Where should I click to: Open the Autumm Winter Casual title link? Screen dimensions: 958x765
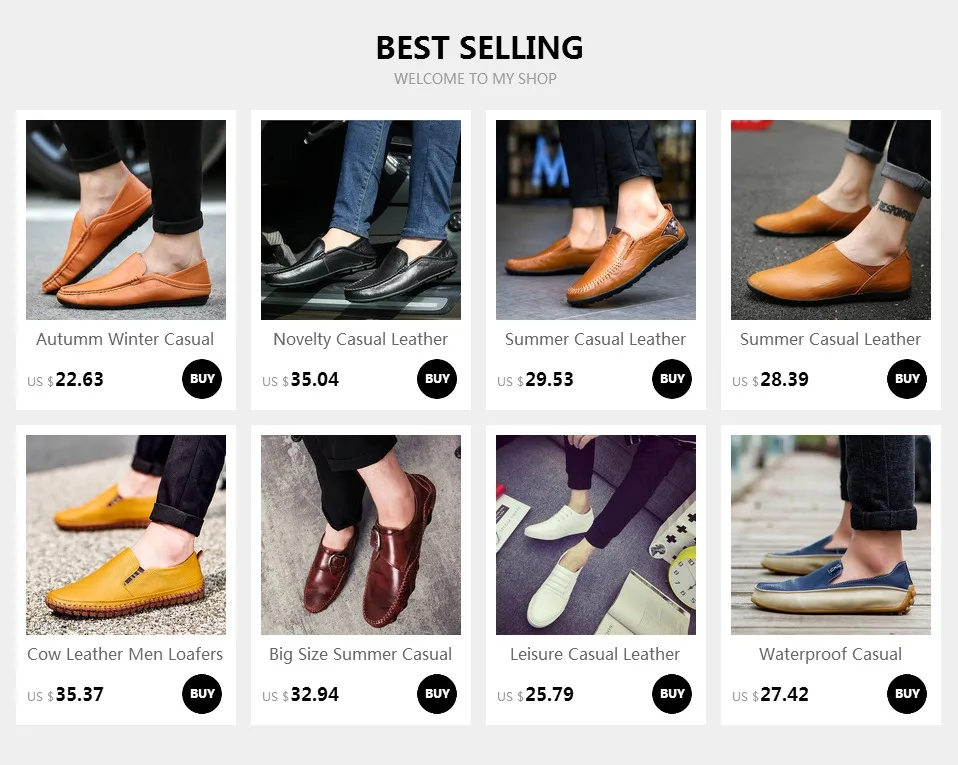pos(125,339)
